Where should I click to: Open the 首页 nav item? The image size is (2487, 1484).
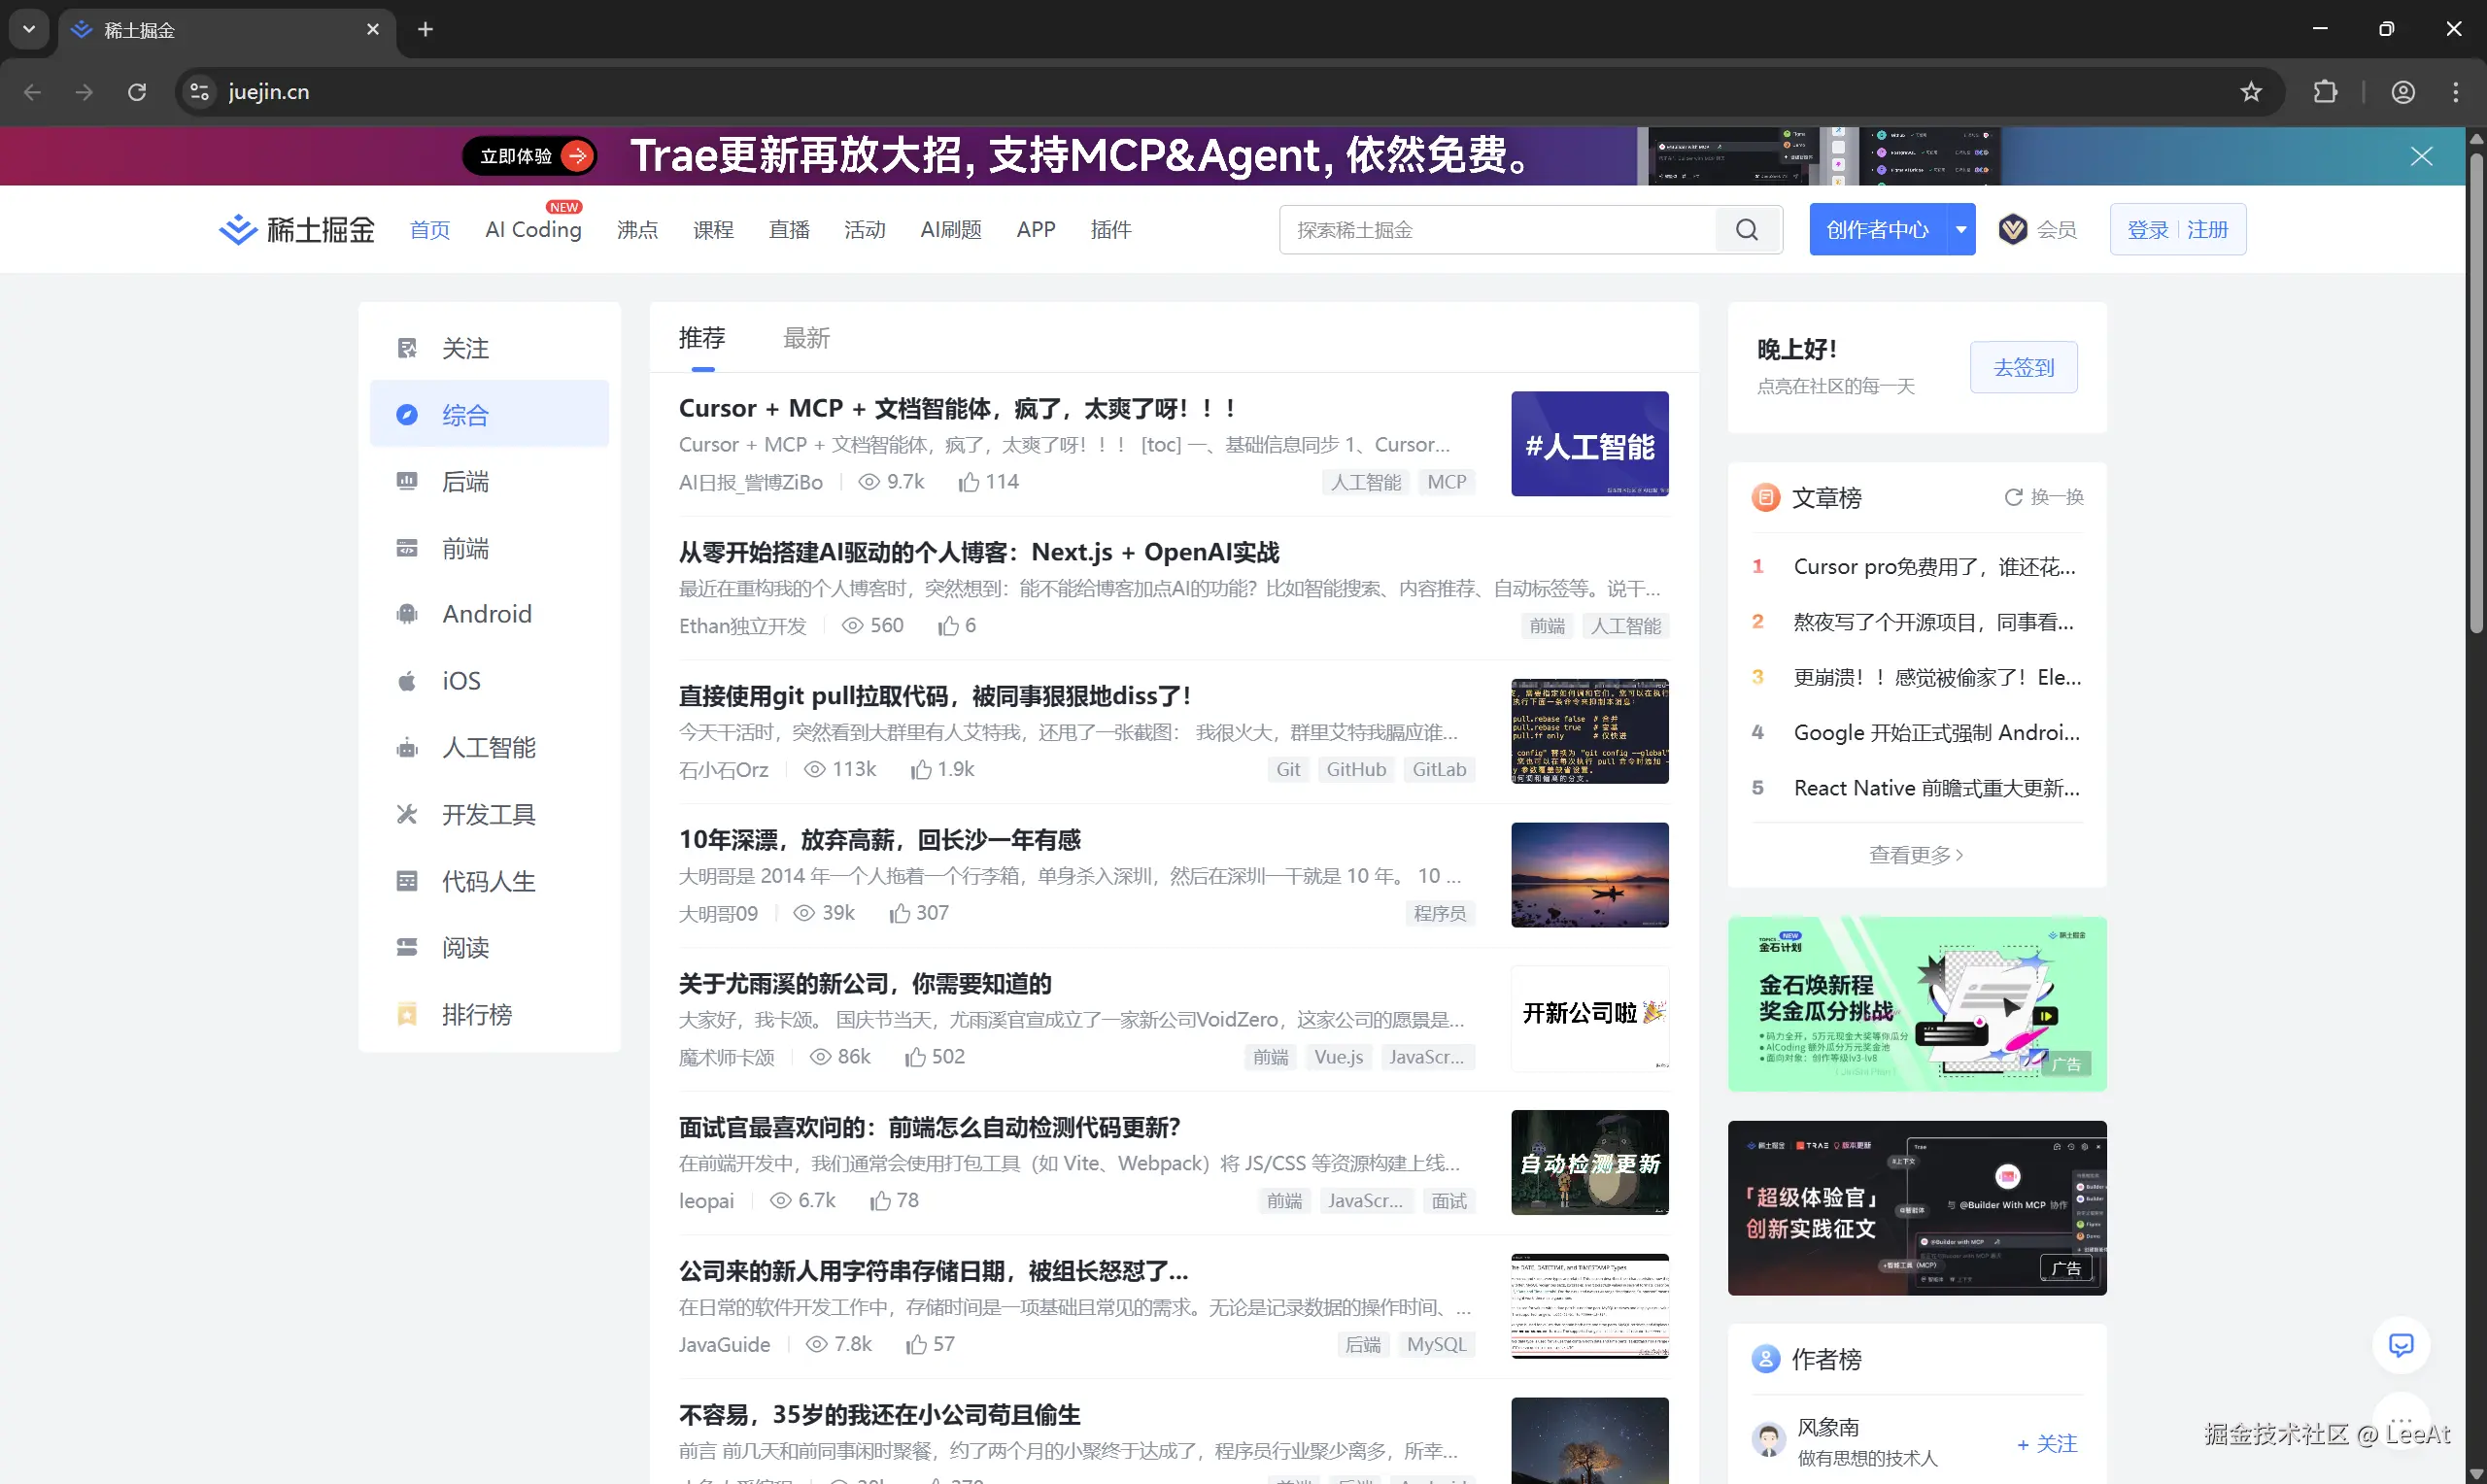429,229
